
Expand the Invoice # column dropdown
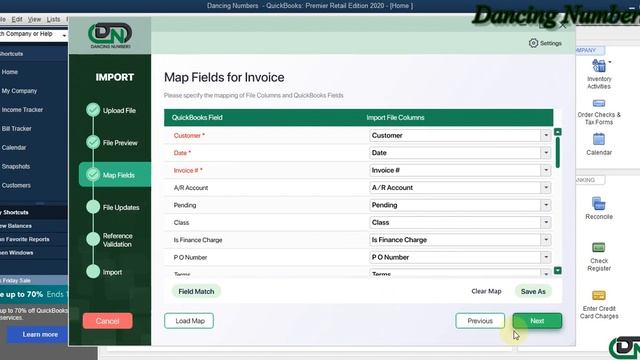click(x=546, y=170)
